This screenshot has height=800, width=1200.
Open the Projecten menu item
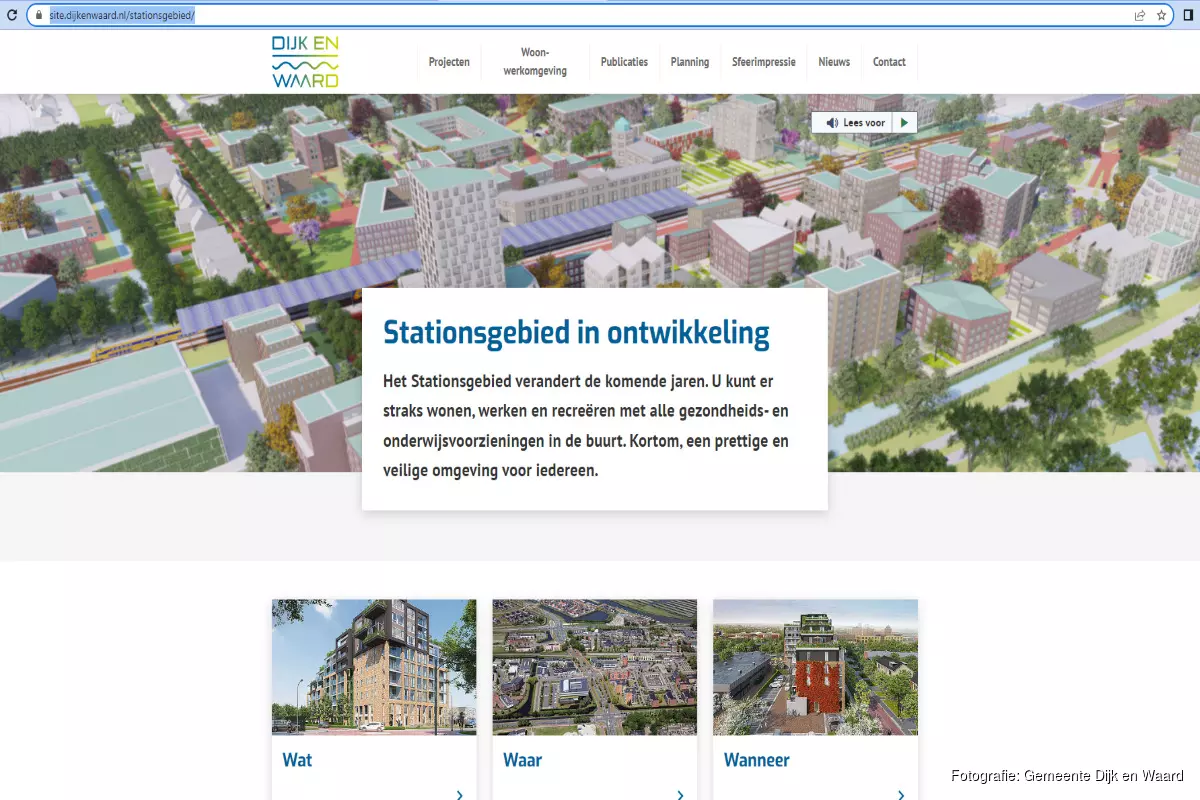click(x=449, y=62)
